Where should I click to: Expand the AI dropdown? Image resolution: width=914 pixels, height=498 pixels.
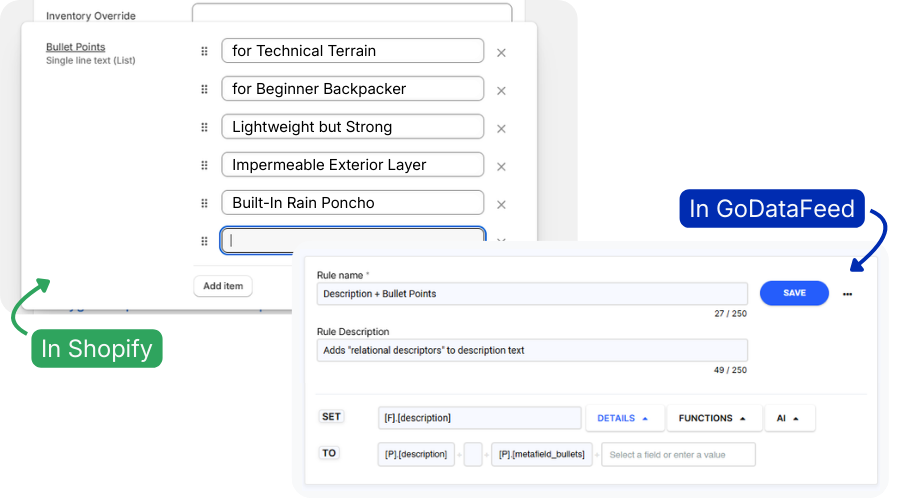(x=790, y=418)
